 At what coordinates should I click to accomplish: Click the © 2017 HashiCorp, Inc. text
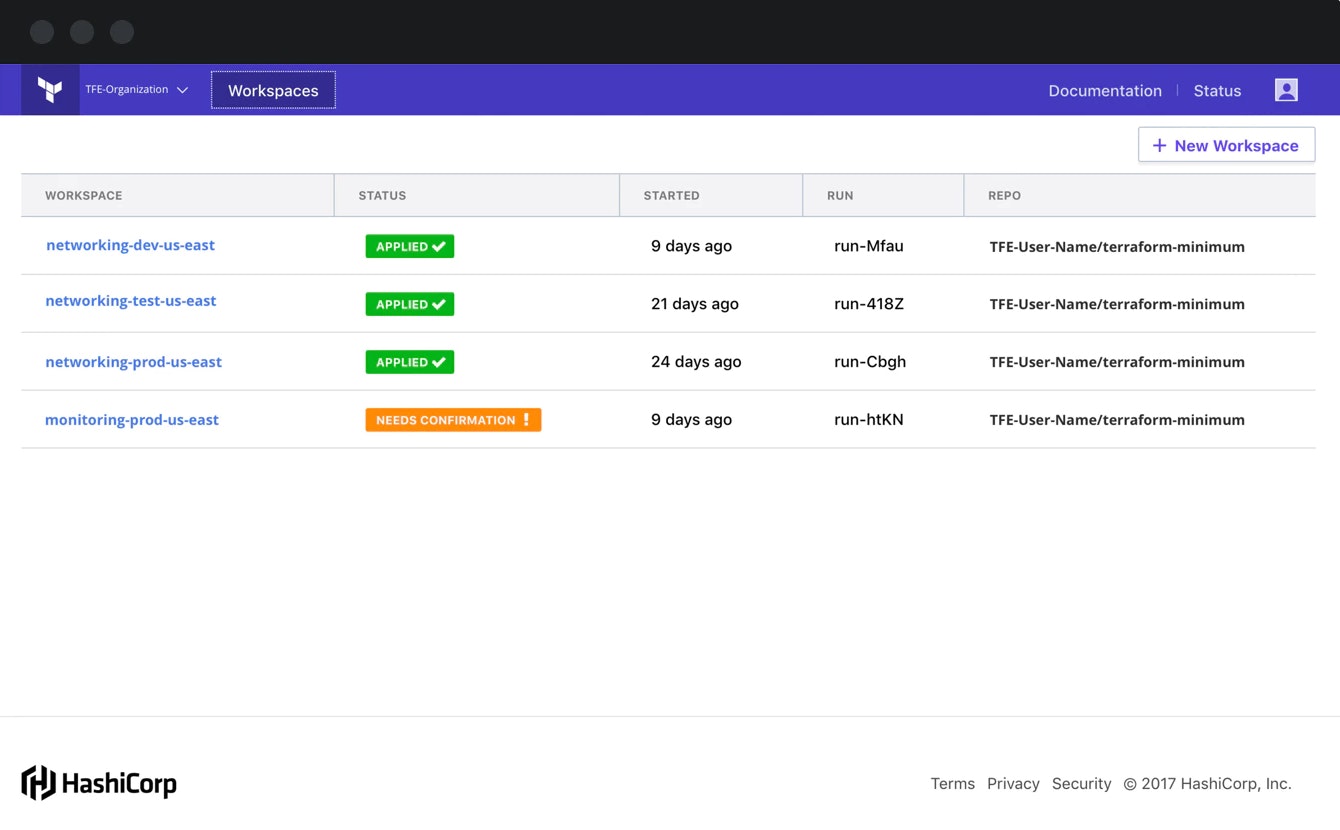(x=1207, y=784)
